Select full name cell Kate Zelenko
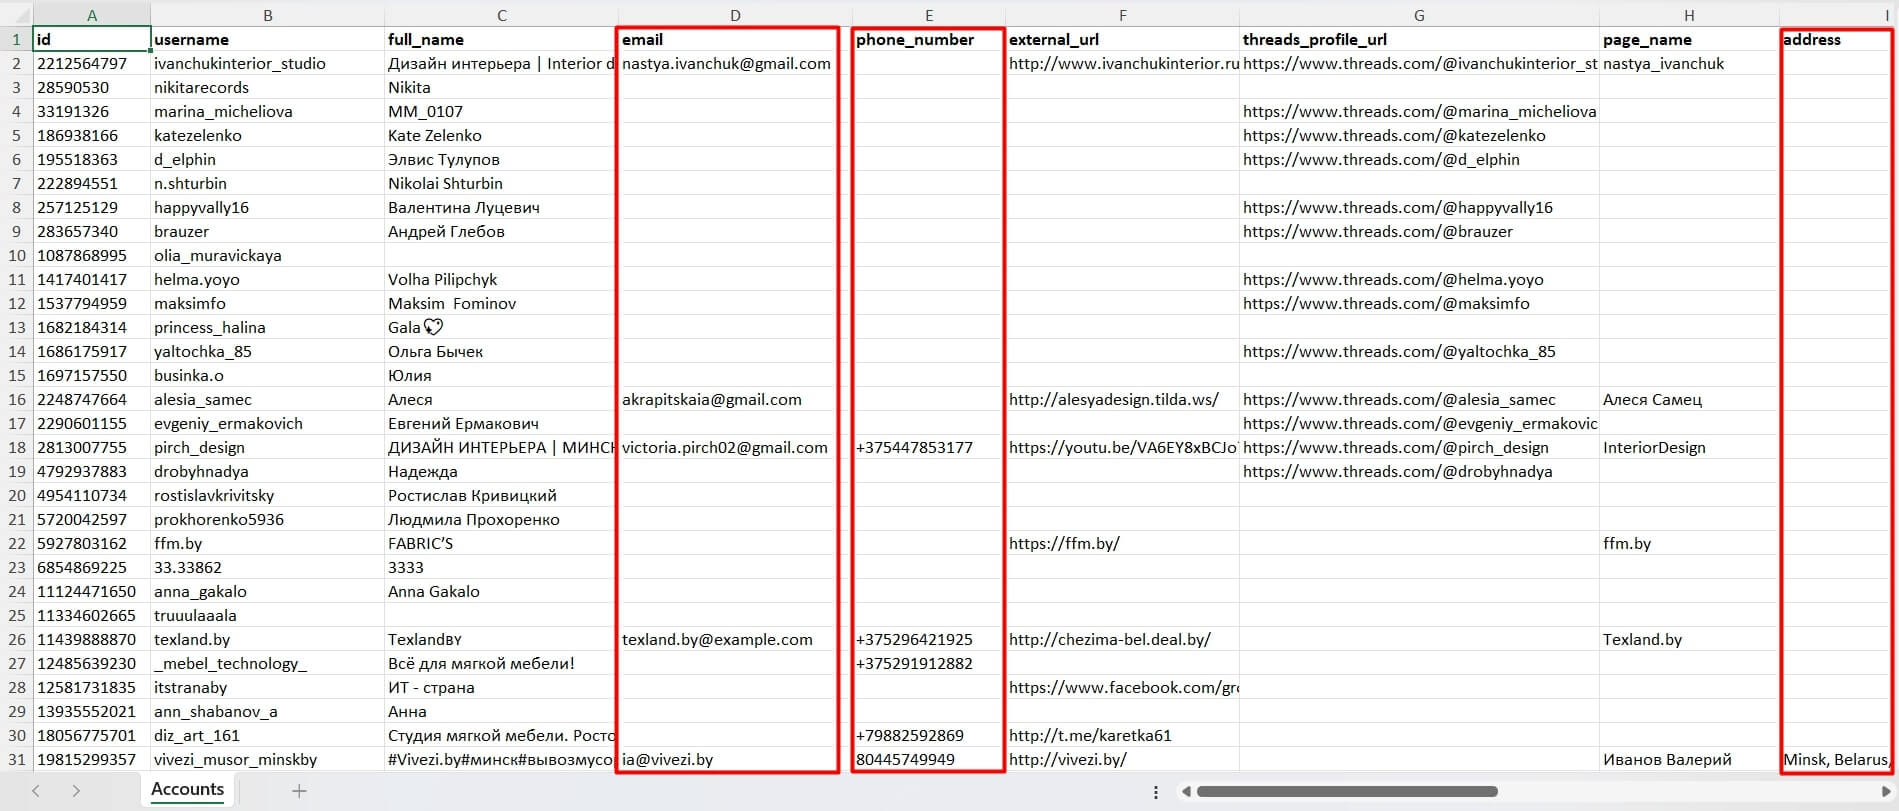This screenshot has width=1899, height=811. (501, 135)
